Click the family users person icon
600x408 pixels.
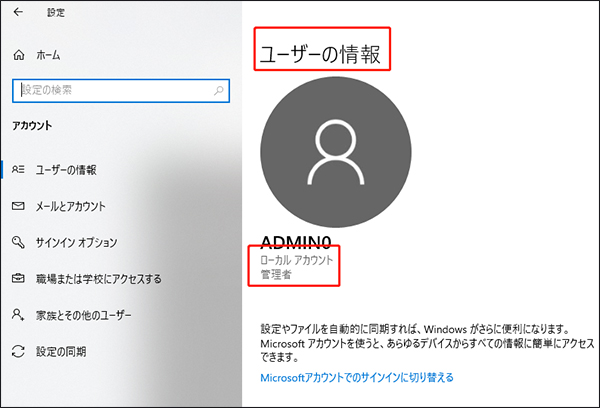18,315
